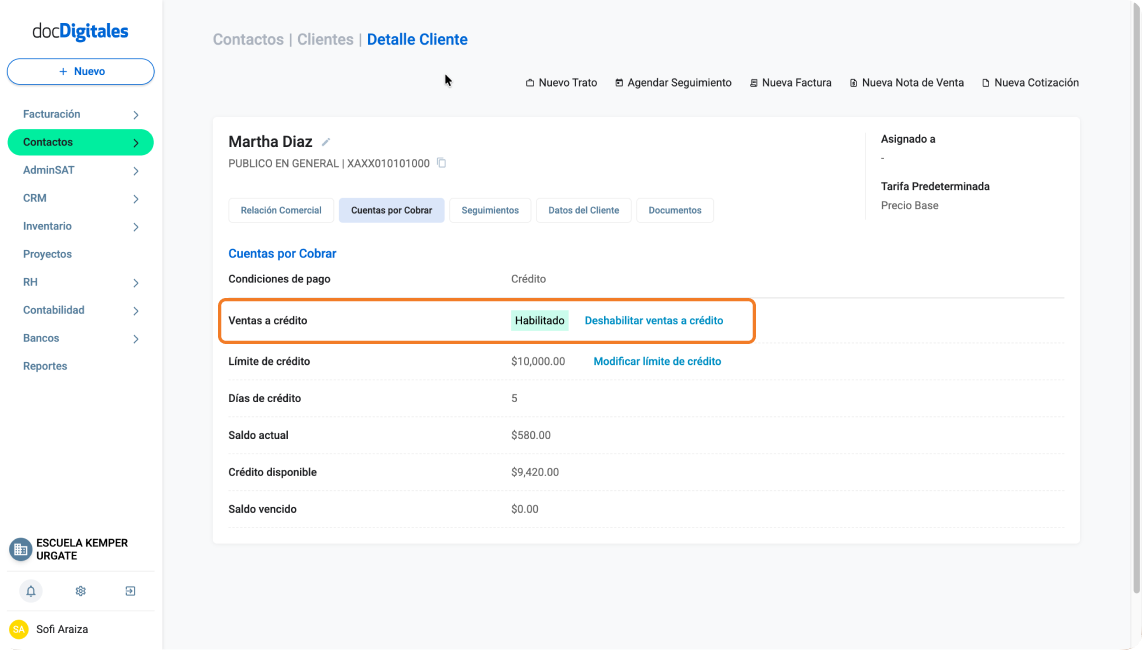
Task: Expand the Contactos menu chevron
Action: 135,143
